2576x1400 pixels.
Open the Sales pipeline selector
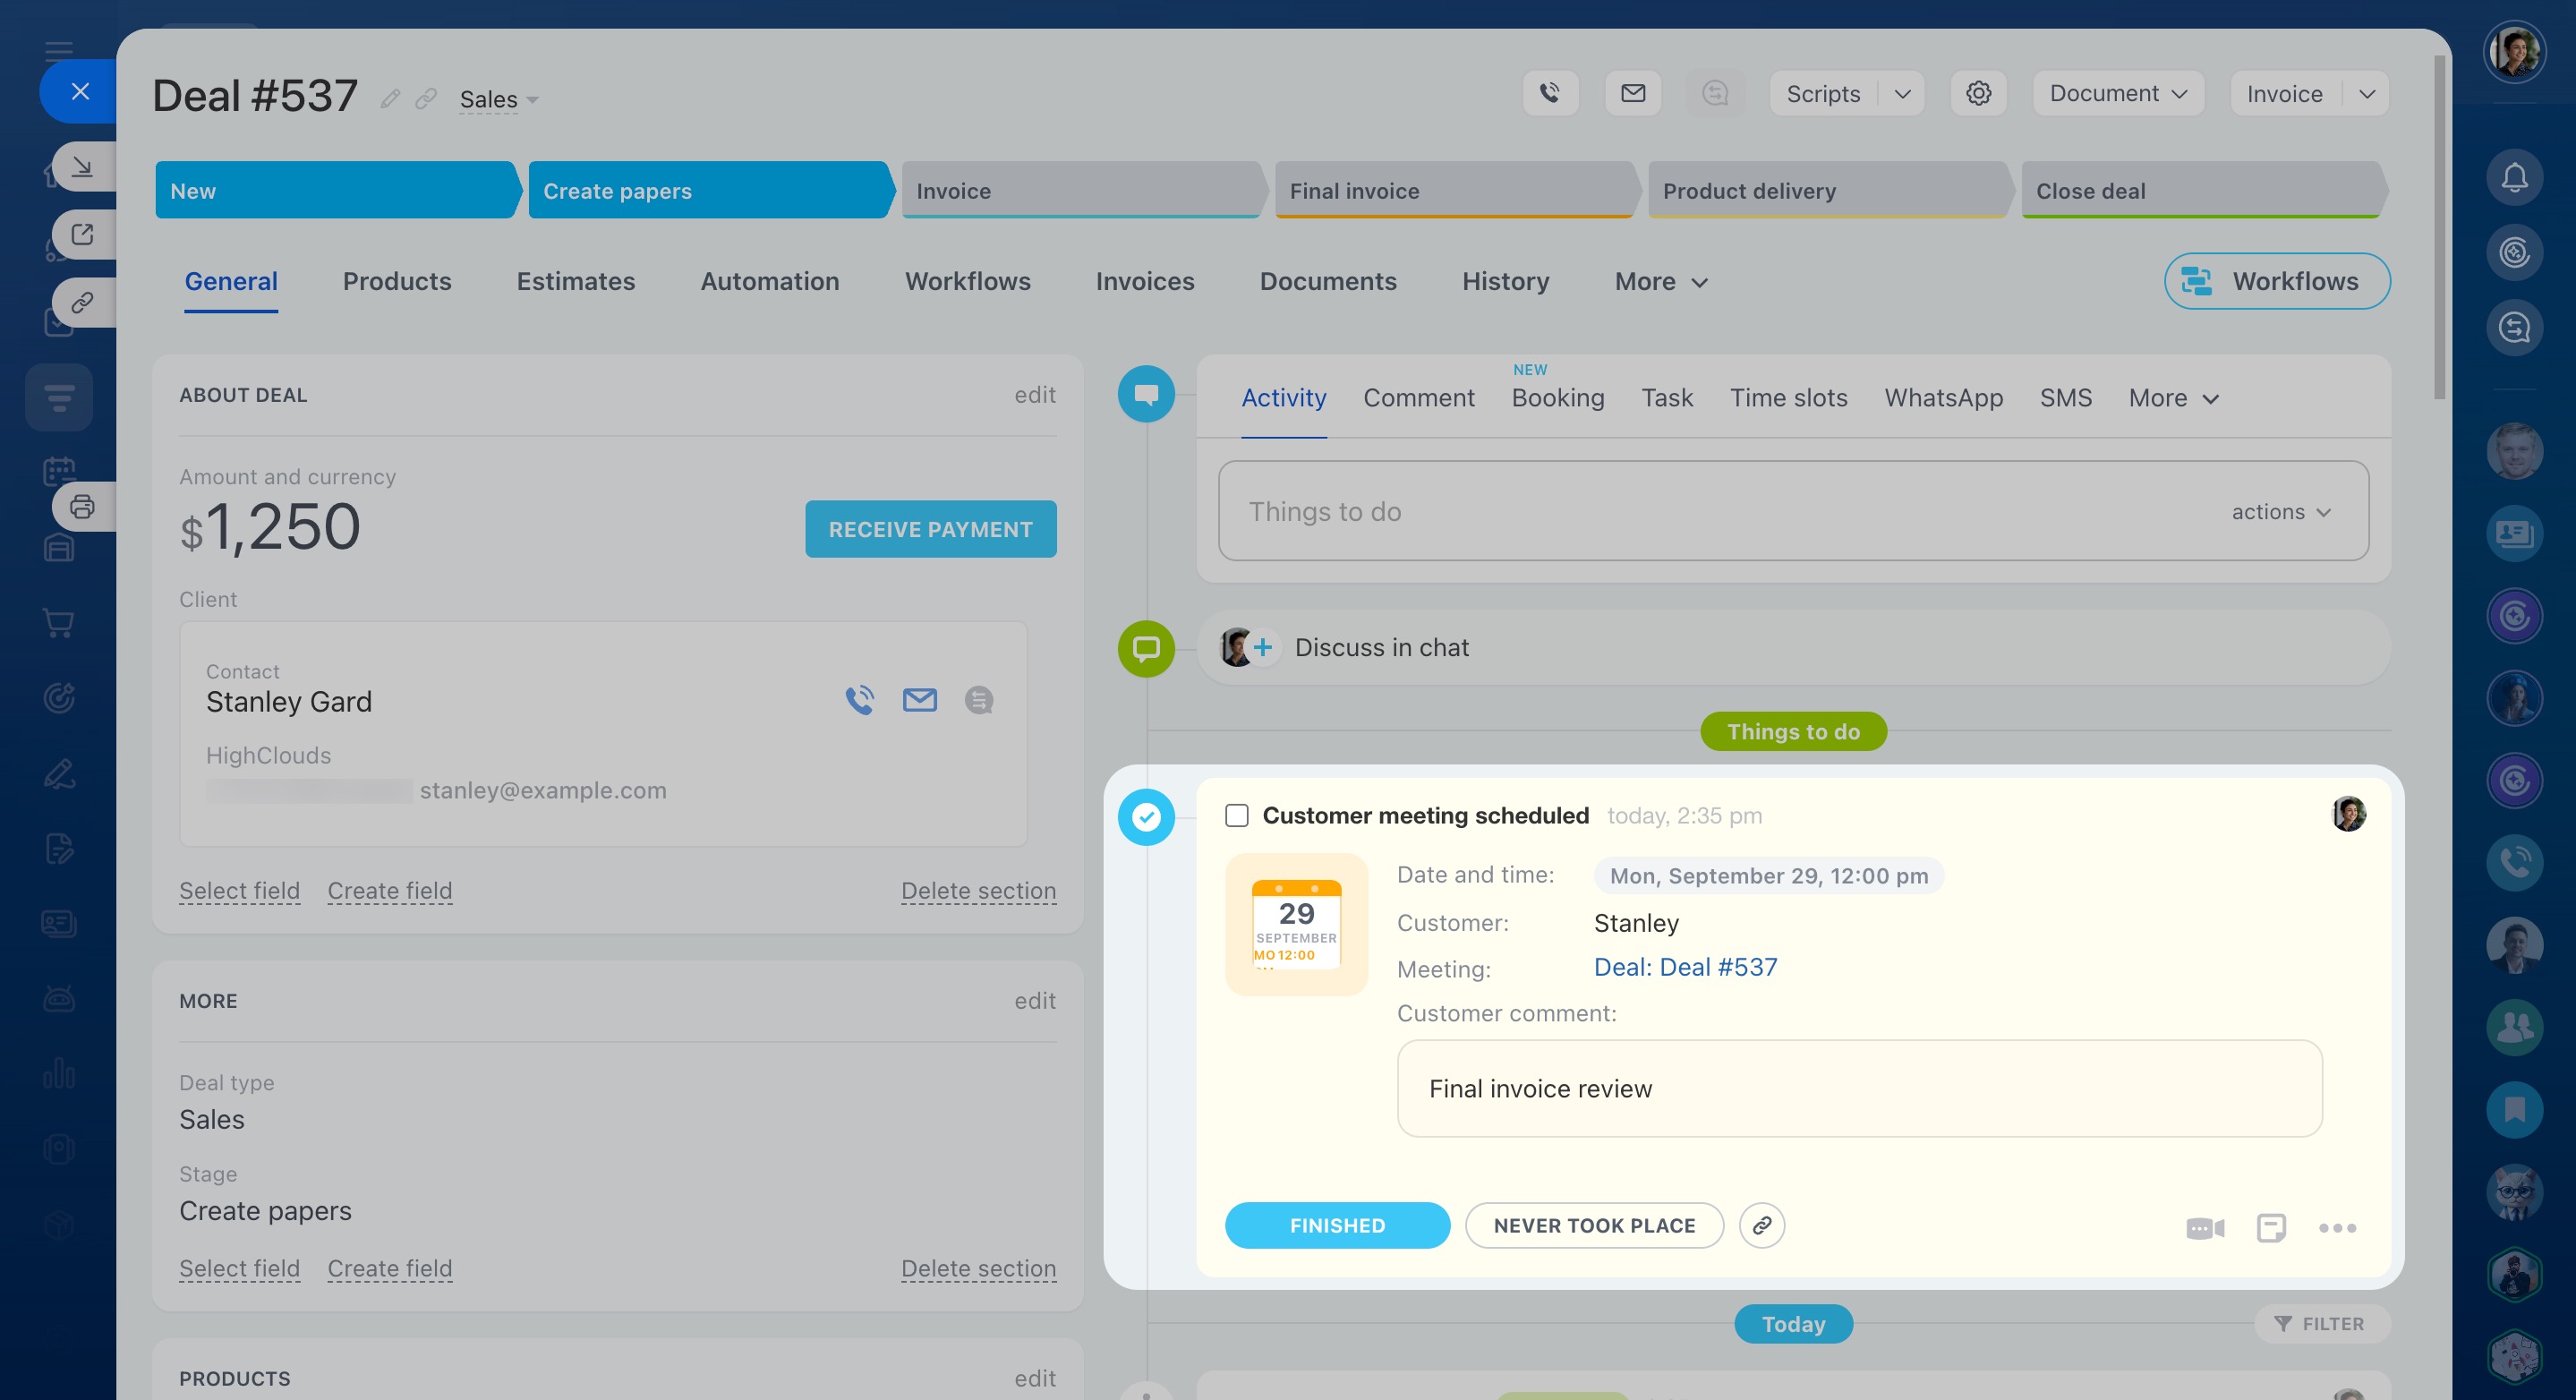coord(498,99)
